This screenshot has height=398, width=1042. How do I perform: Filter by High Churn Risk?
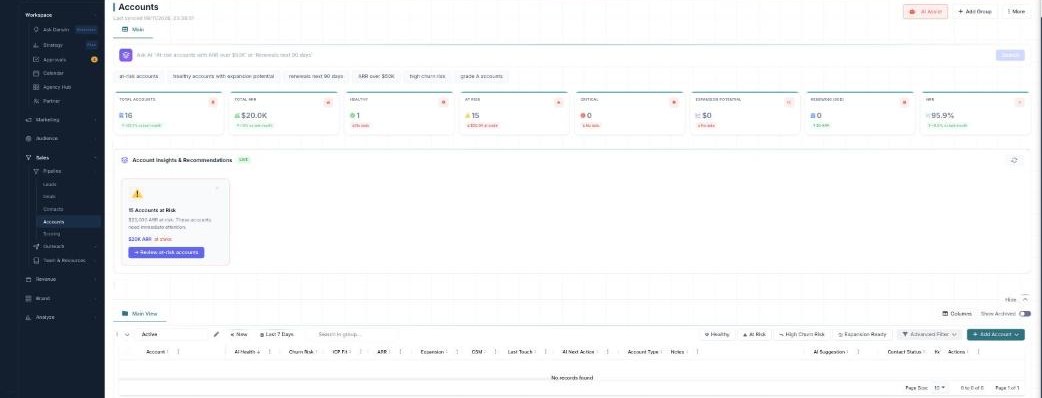pyautogui.click(x=802, y=334)
